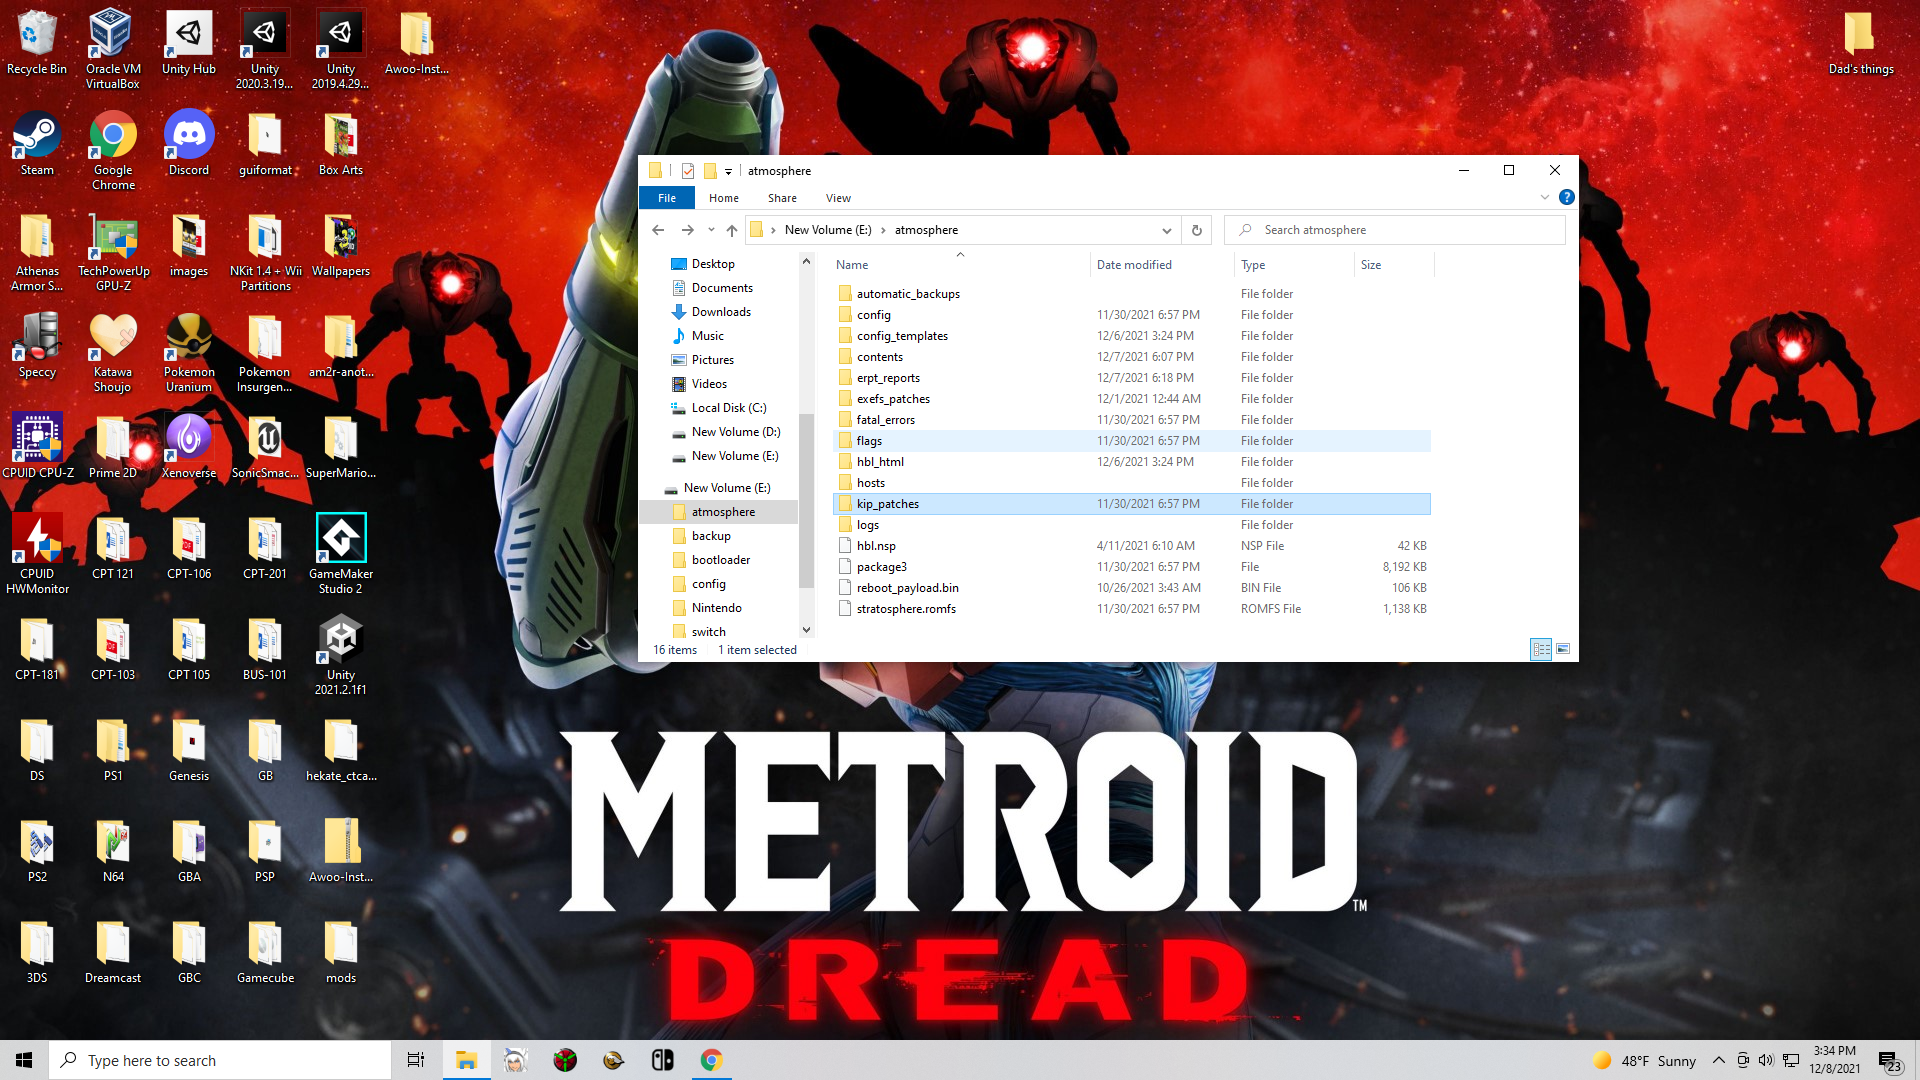Sort by the Date modified column
This screenshot has height=1080, width=1920.
[x=1161, y=265]
